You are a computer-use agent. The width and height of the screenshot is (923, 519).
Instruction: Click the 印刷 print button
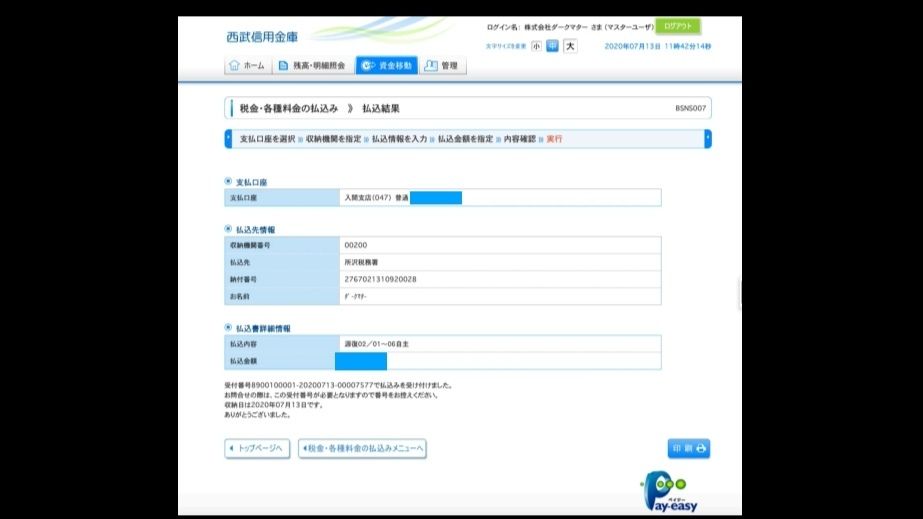point(689,449)
